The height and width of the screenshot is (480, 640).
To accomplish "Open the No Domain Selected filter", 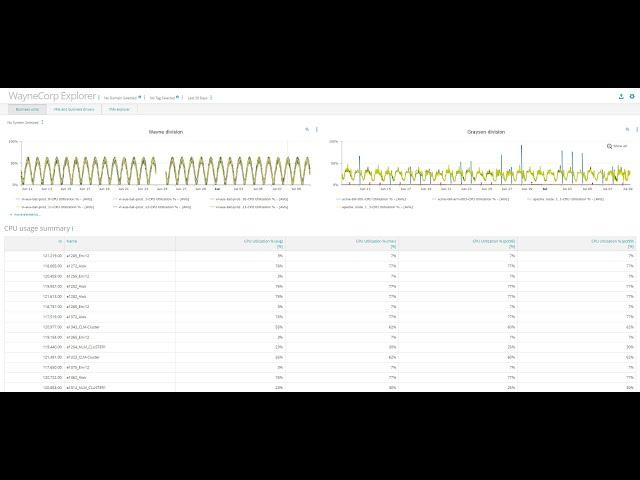I will coord(122,98).
